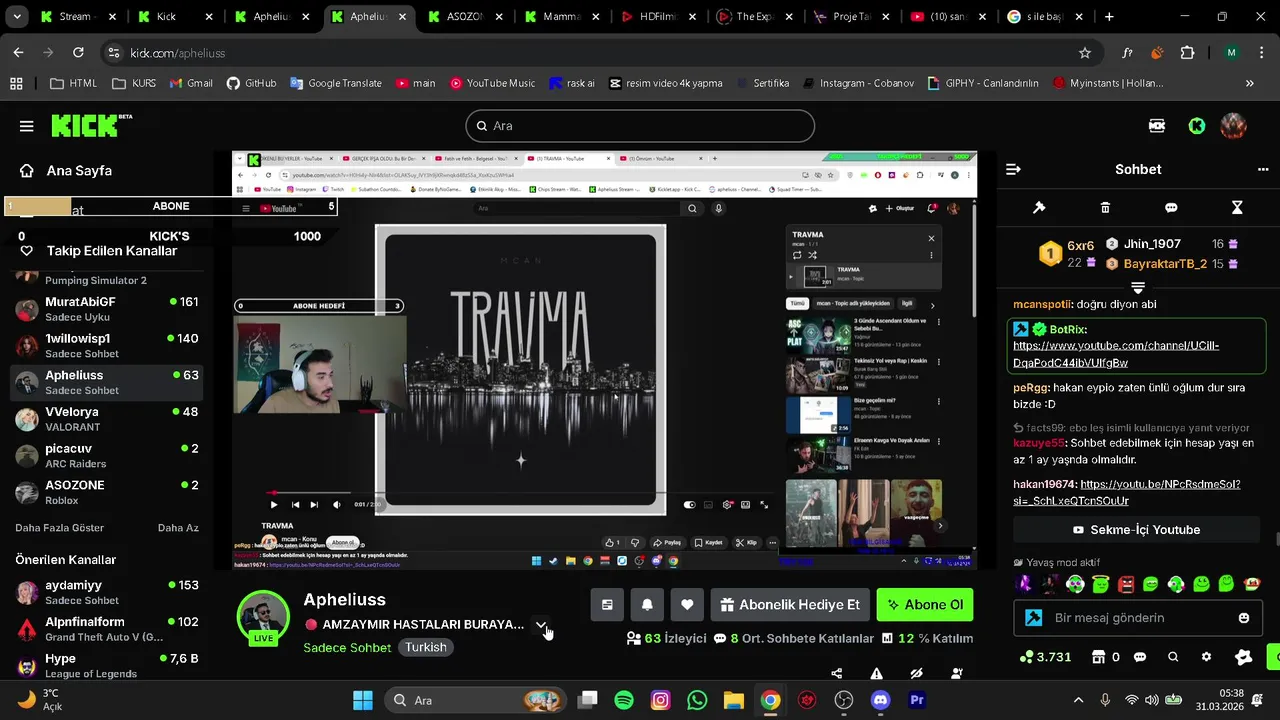
Task: Click the green K icon in header
Action: (x=1197, y=126)
